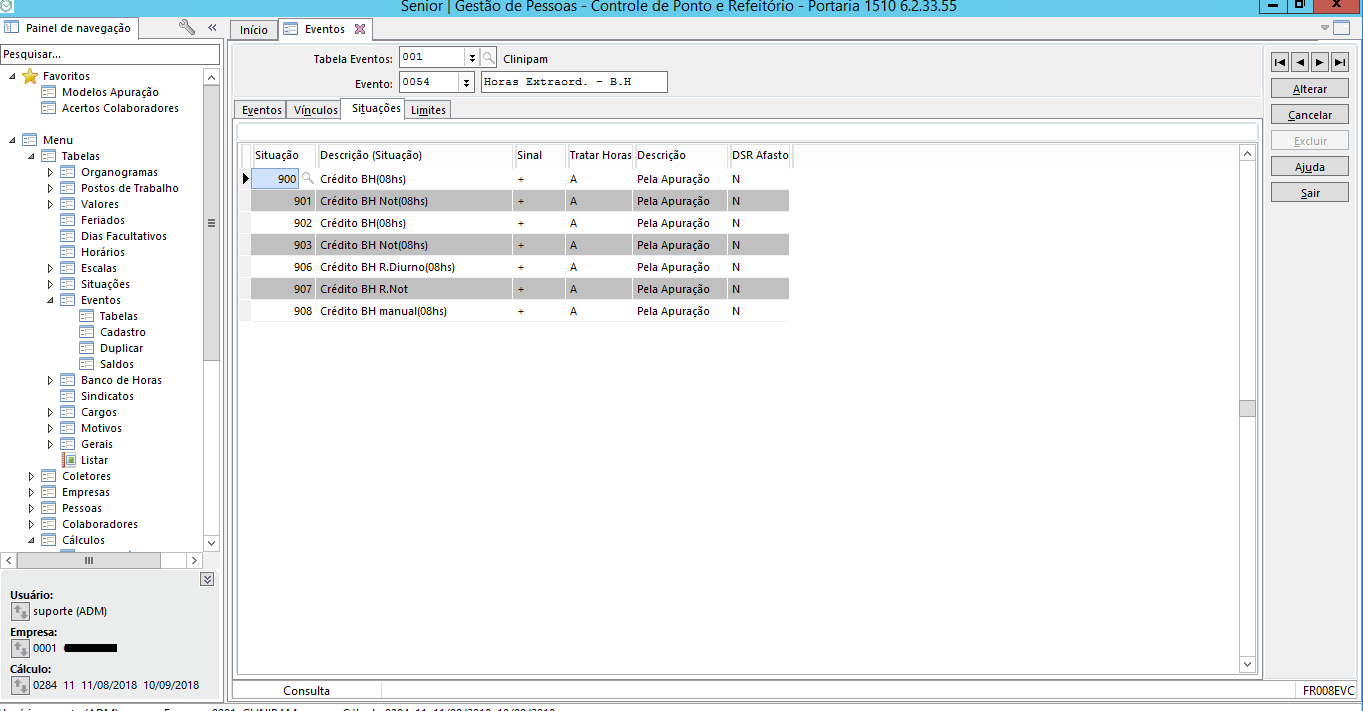
Task: Collapse the Favoritos tree section
Action: 12,76
